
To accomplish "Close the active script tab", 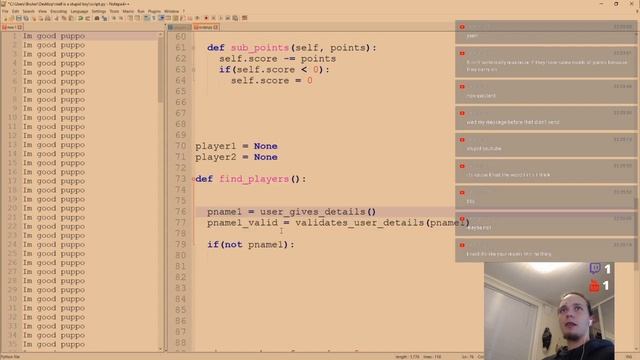I will coord(216,27).
